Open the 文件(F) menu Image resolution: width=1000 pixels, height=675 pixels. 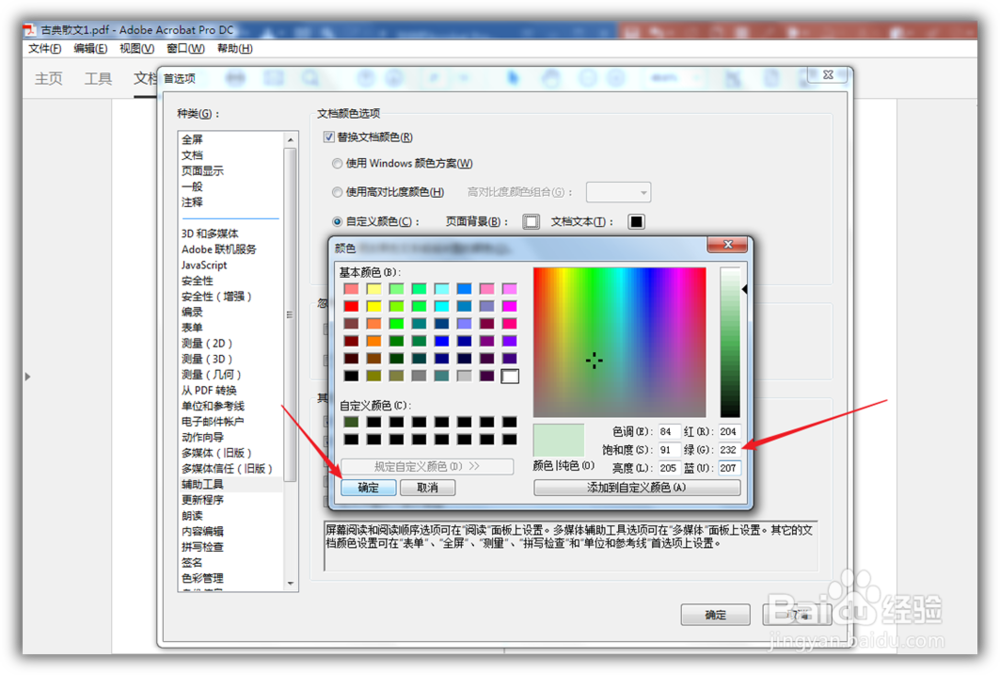[x=45, y=48]
